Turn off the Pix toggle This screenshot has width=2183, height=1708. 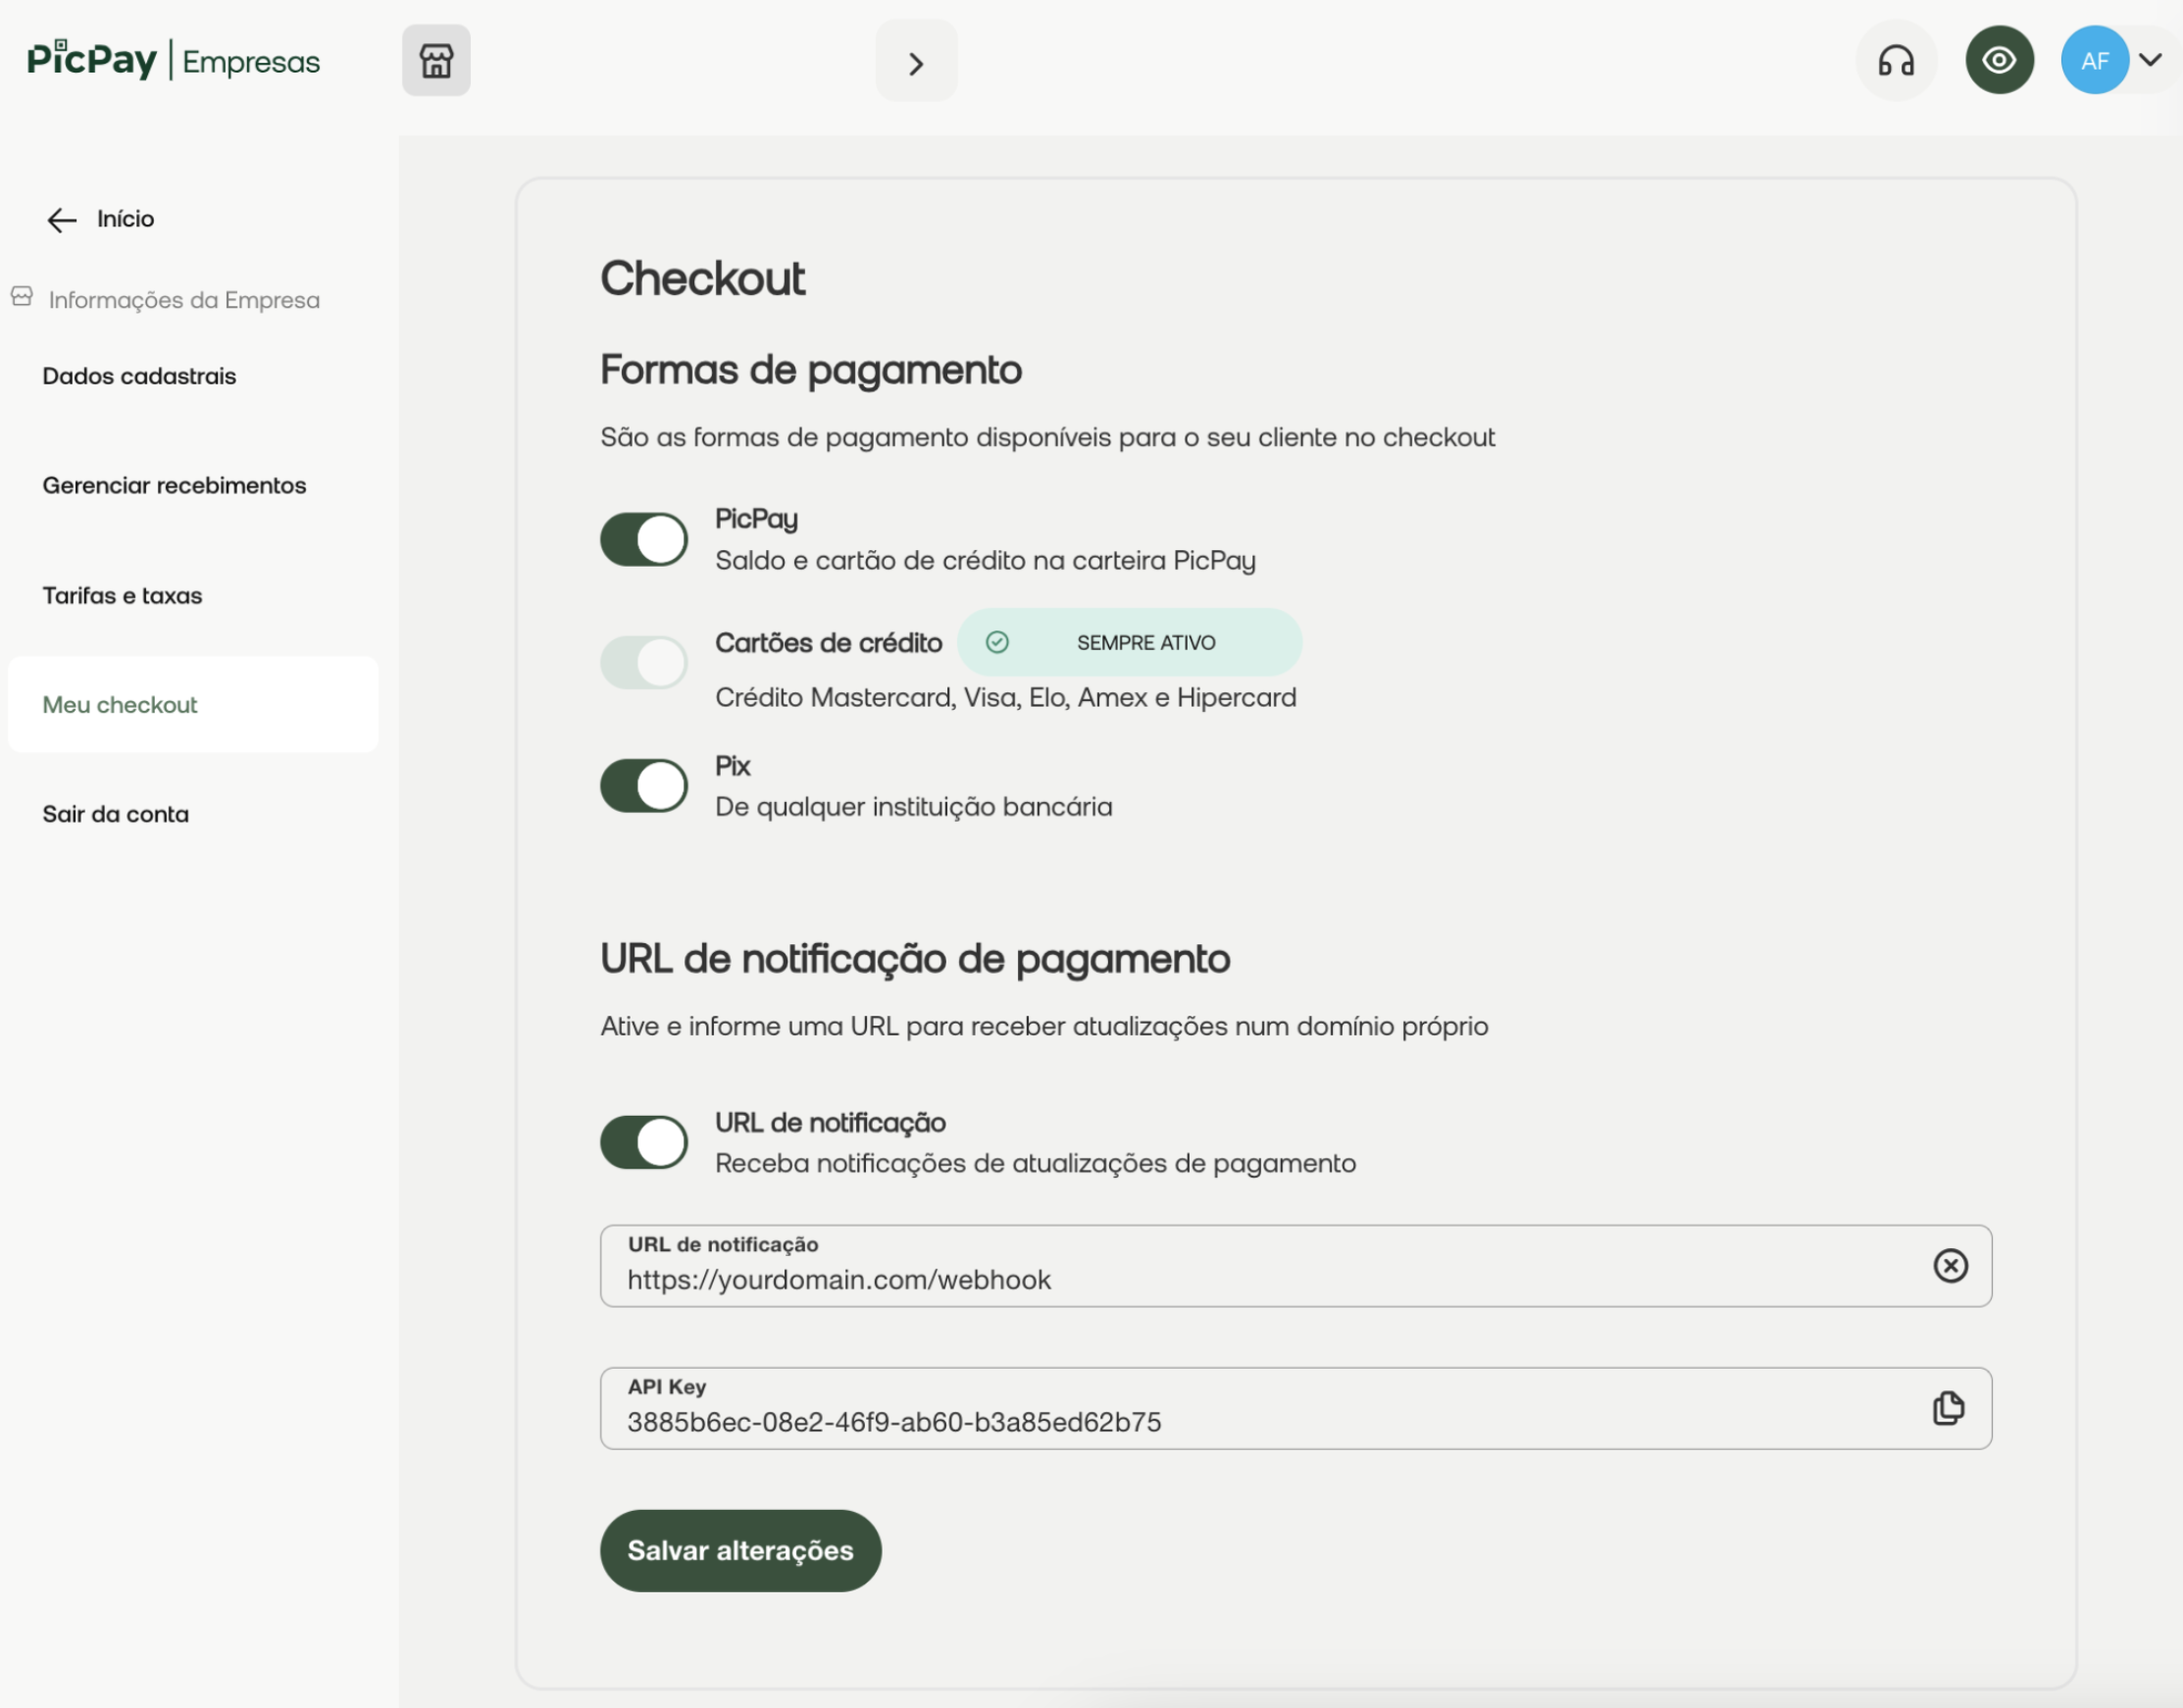point(643,786)
